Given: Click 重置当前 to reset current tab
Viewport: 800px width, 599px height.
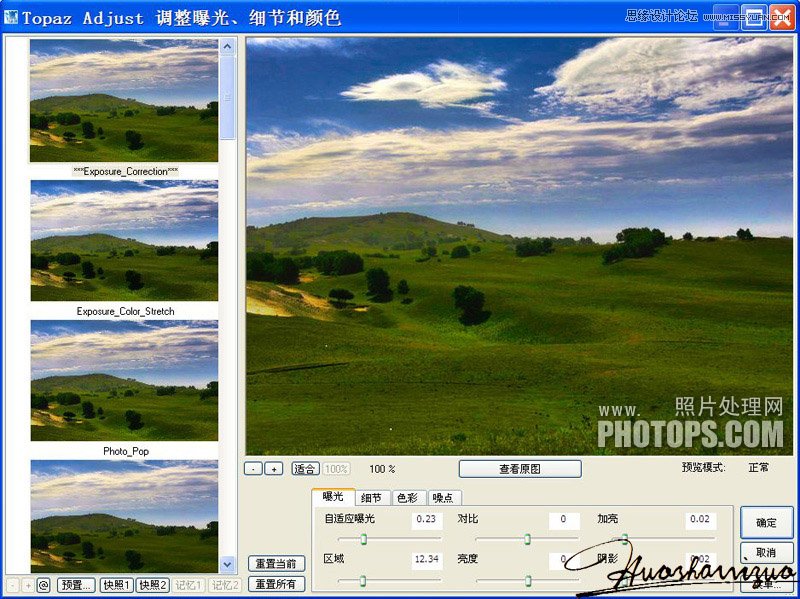Looking at the screenshot, I should pos(276,563).
